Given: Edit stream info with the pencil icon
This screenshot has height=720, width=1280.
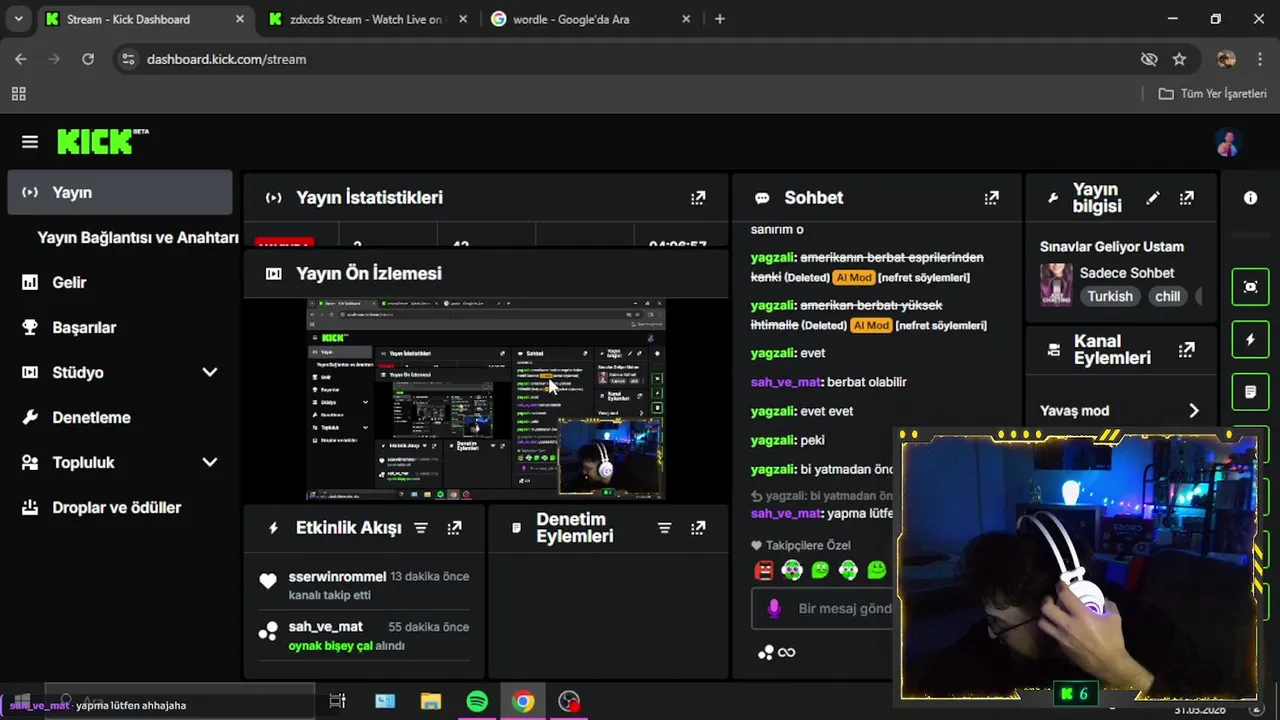Looking at the screenshot, I should [1153, 198].
